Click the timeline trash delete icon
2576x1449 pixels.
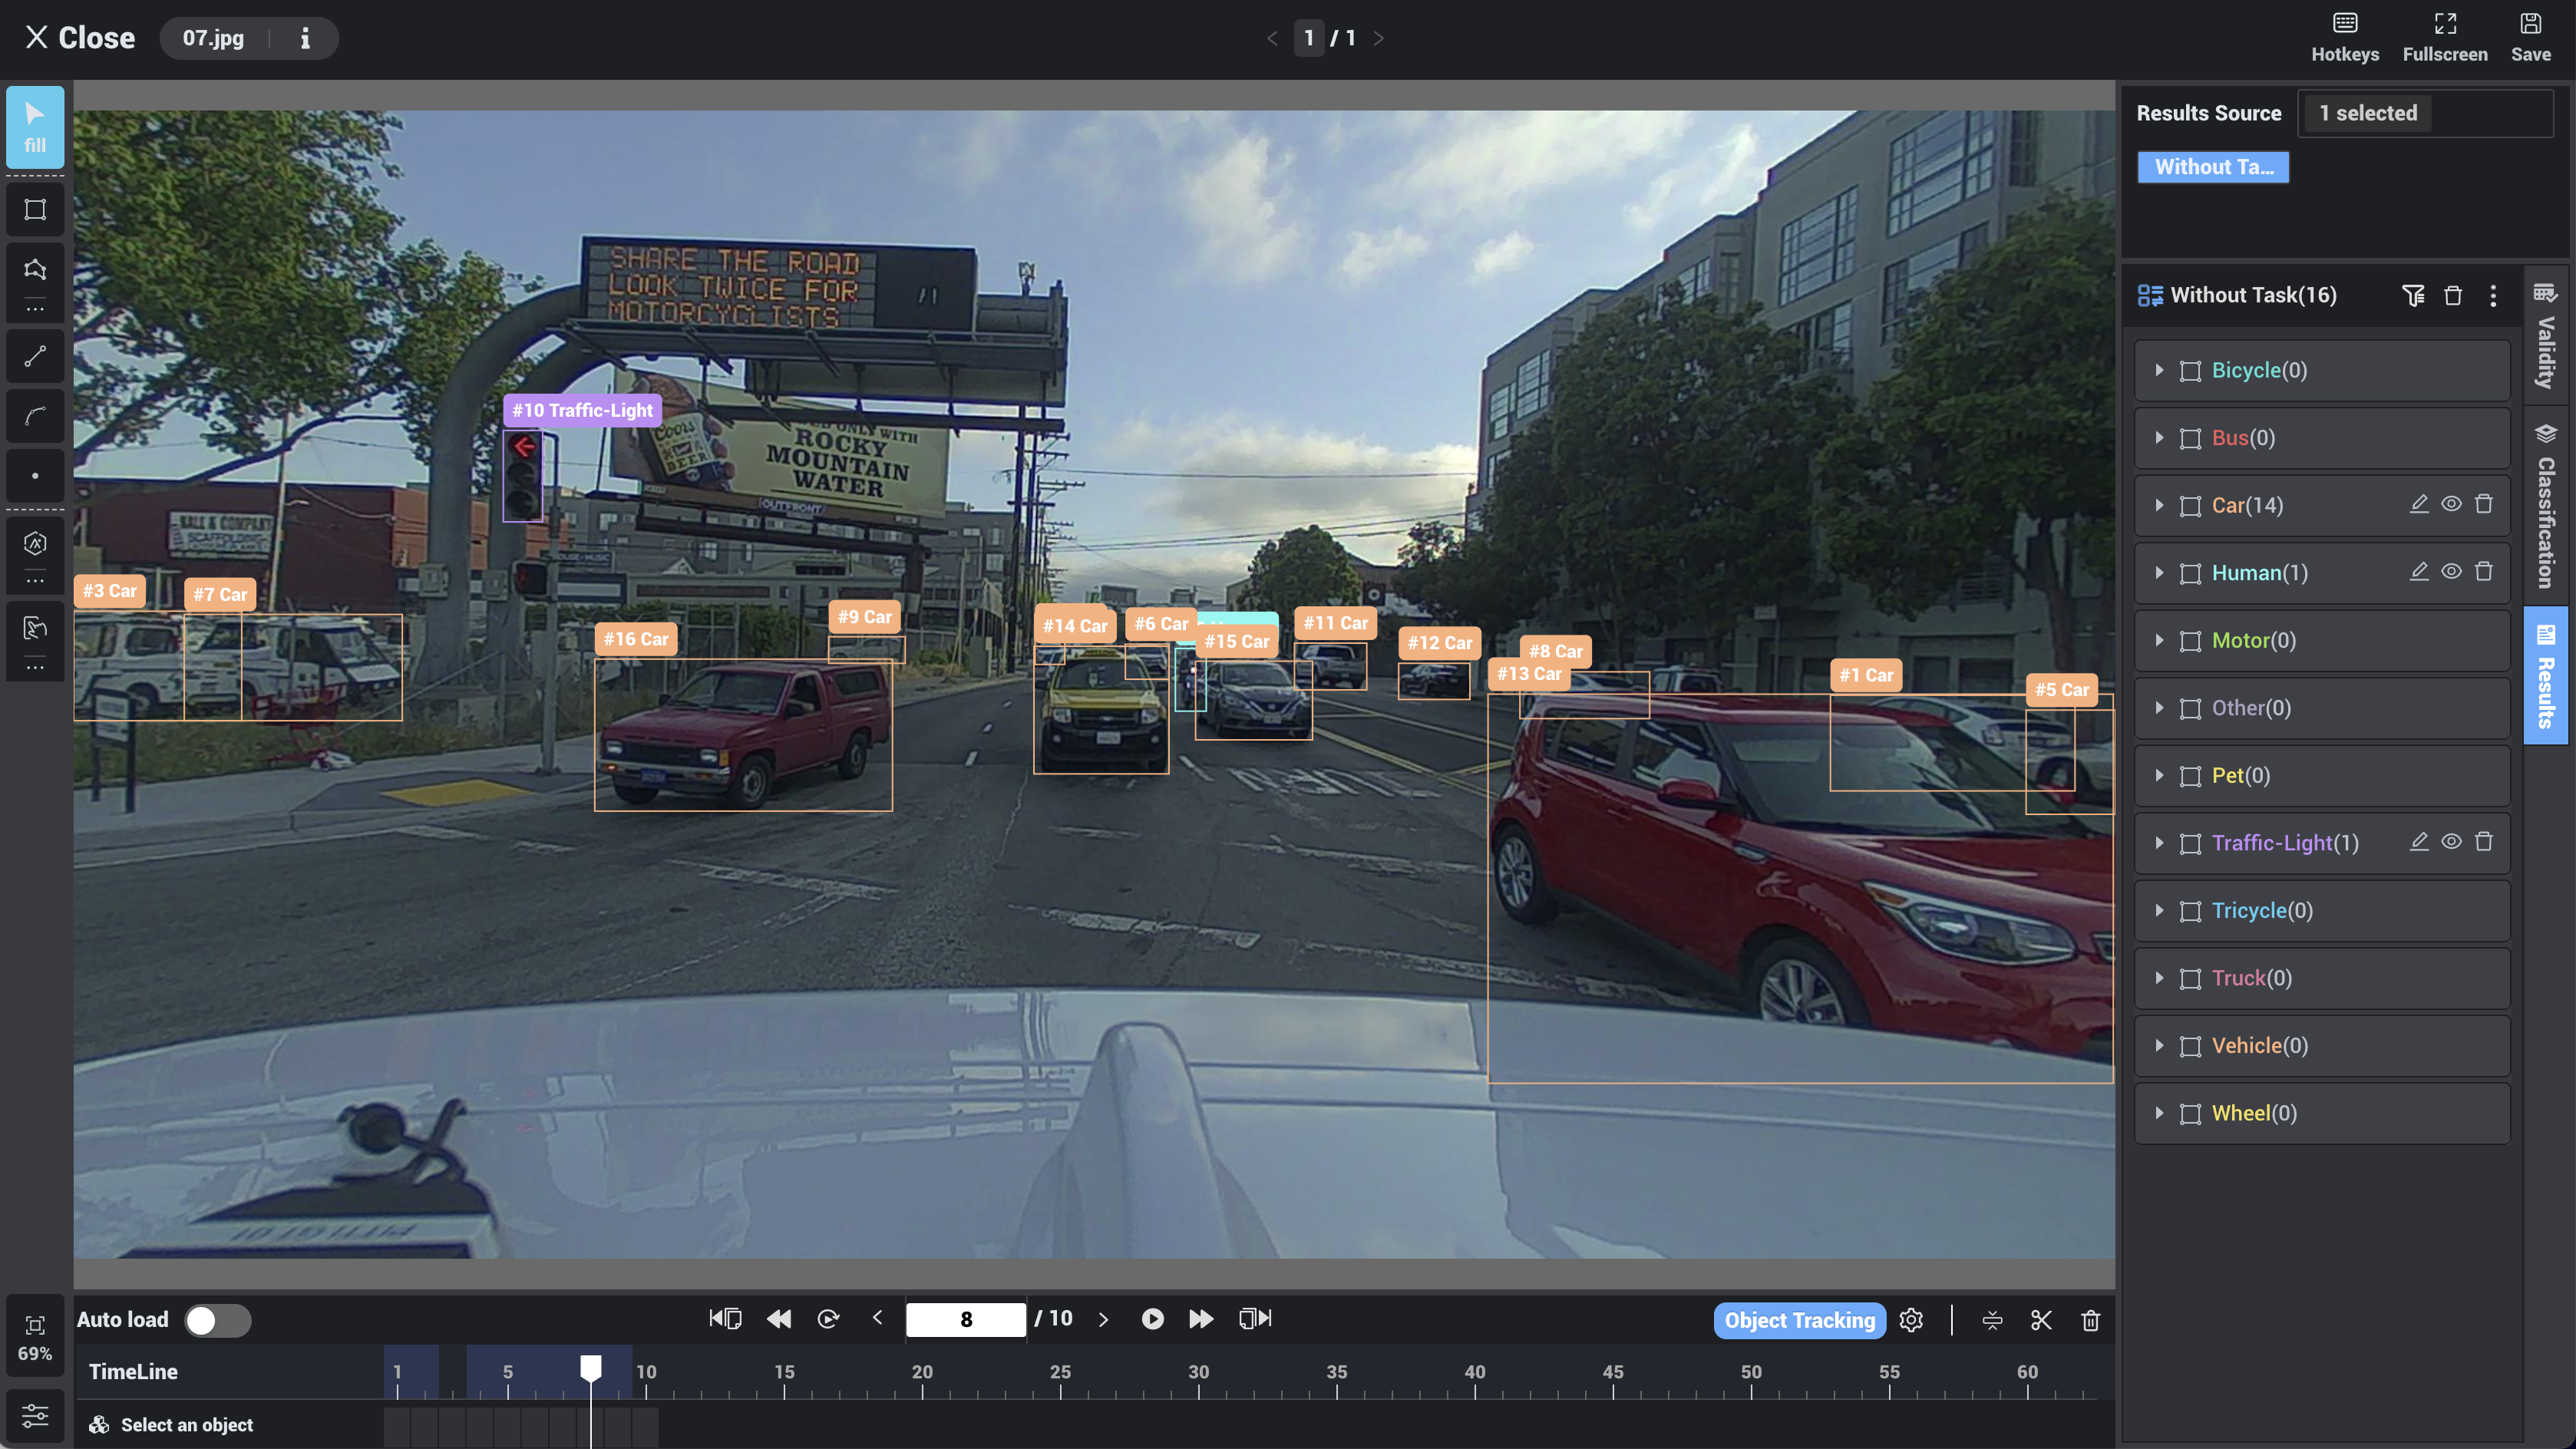[x=2090, y=1320]
